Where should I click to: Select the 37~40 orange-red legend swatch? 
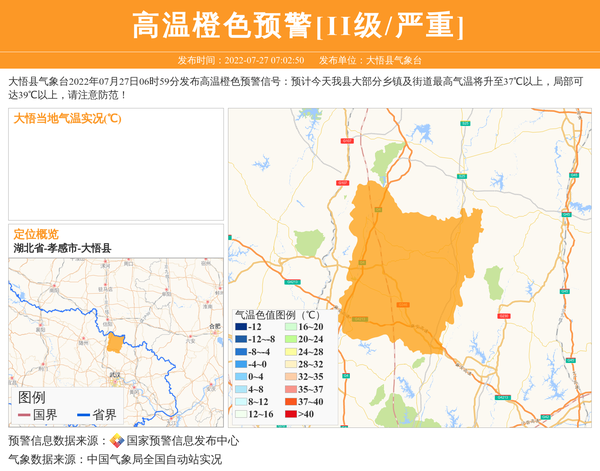289,402
